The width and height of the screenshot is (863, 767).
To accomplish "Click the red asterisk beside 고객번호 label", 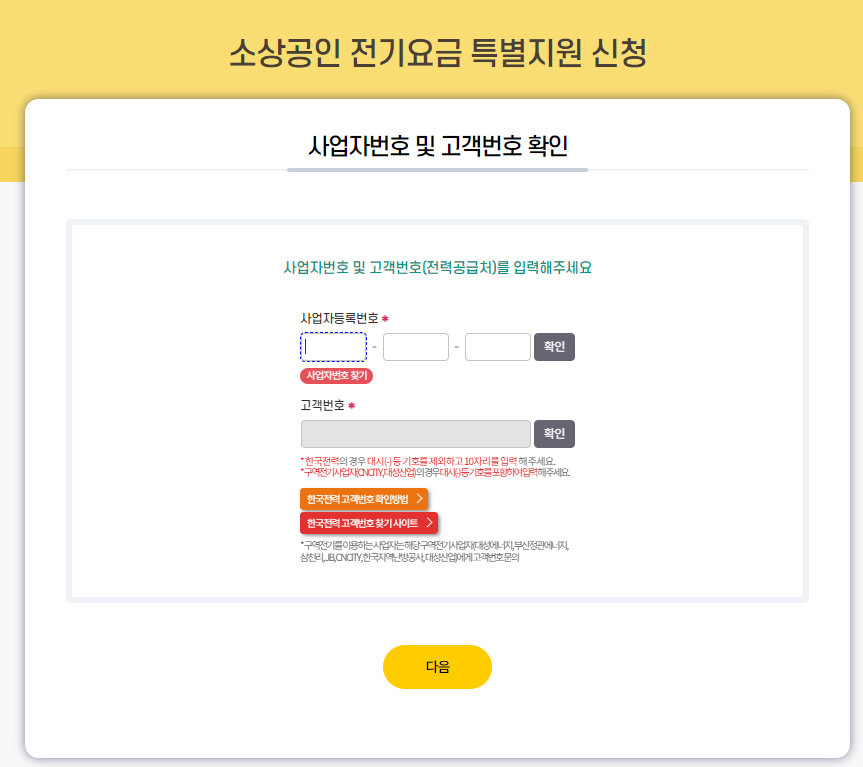I will [352, 406].
